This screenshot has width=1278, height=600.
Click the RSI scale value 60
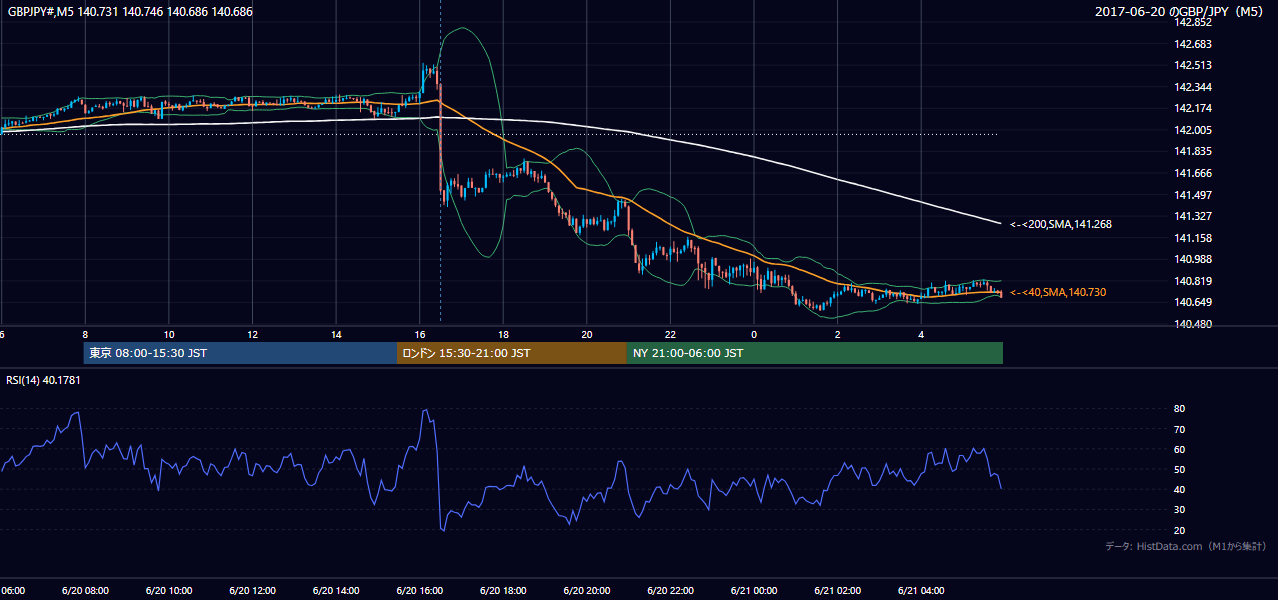pos(1180,450)
